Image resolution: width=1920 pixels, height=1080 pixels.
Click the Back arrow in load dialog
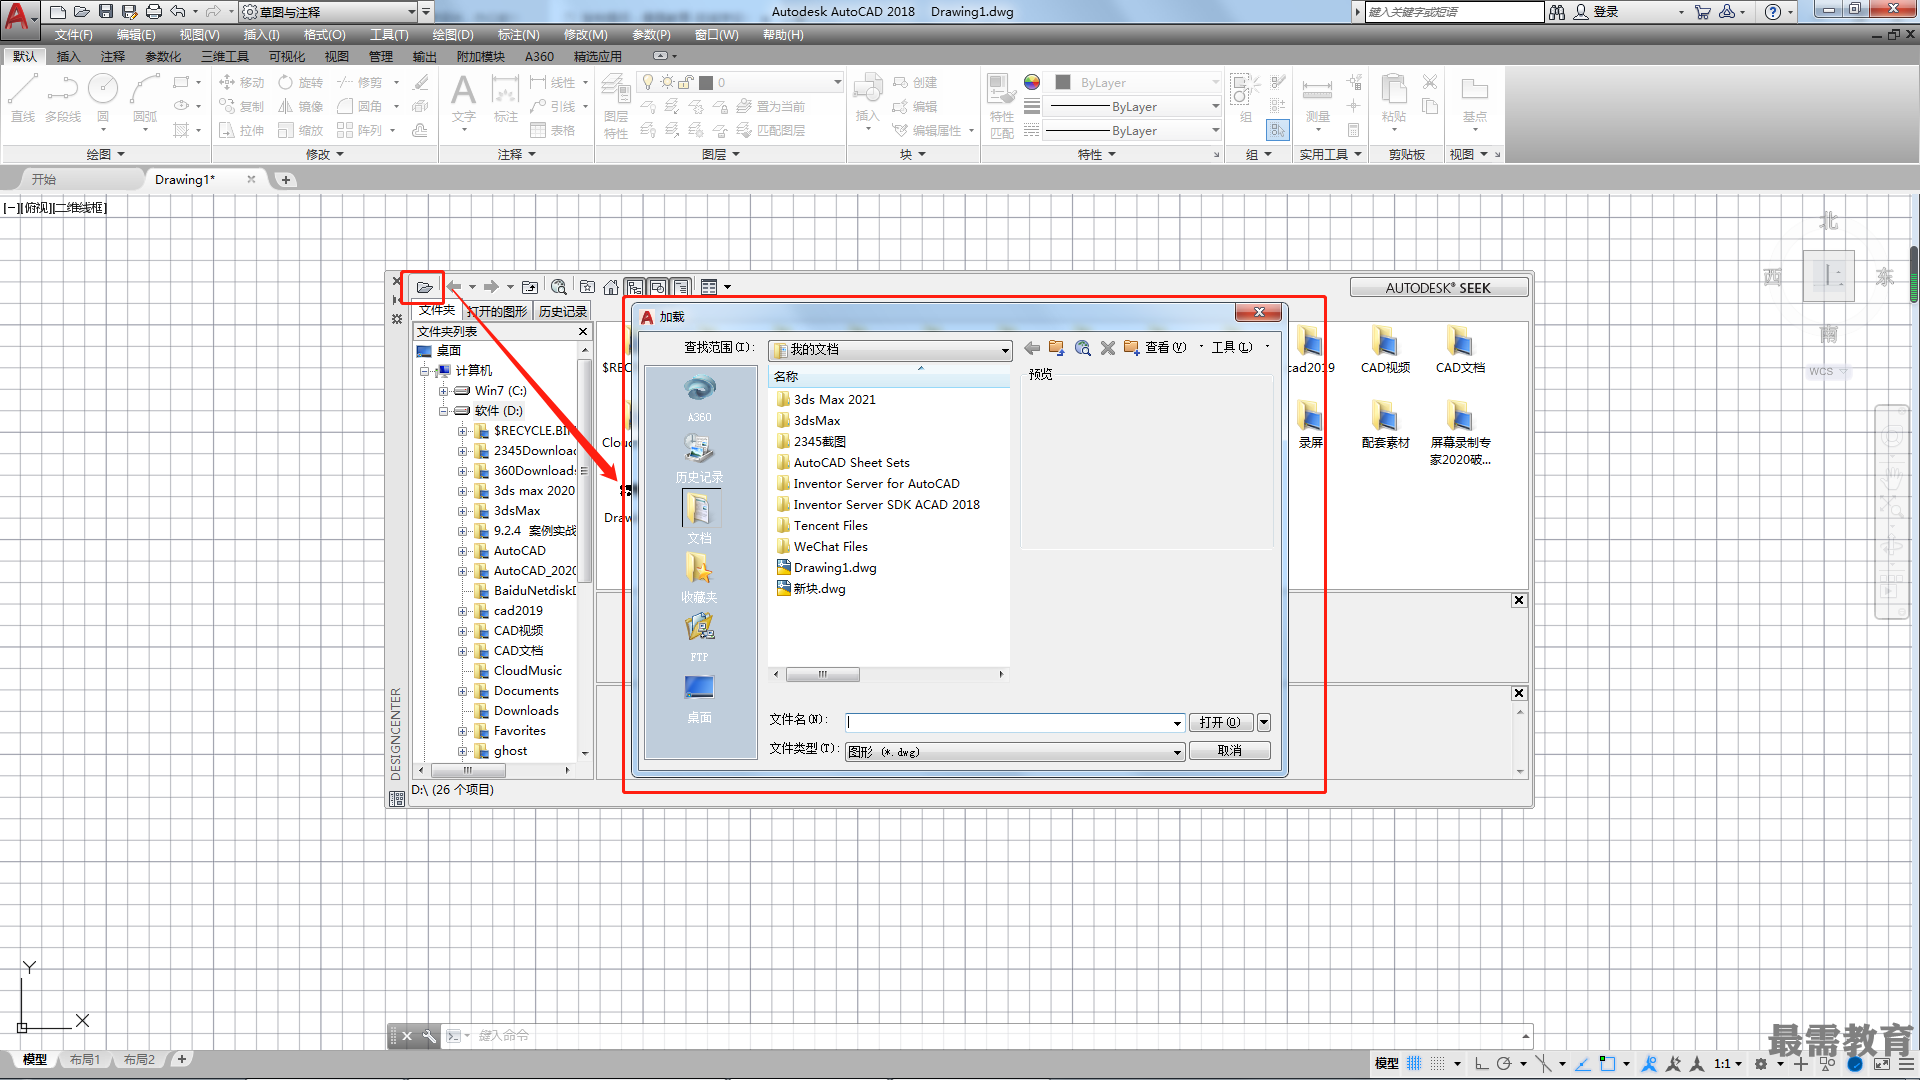pyautogui.click(x=1032, y=348)
